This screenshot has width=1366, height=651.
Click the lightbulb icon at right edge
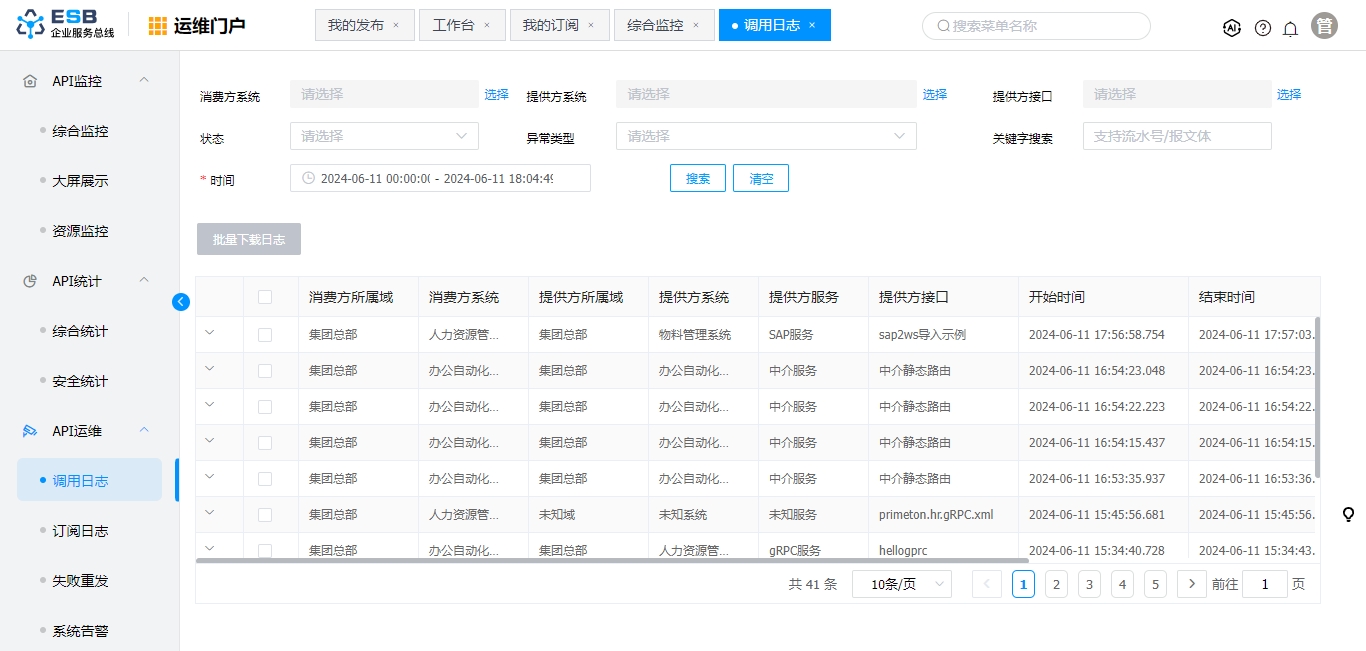[x=1348, y=515]
